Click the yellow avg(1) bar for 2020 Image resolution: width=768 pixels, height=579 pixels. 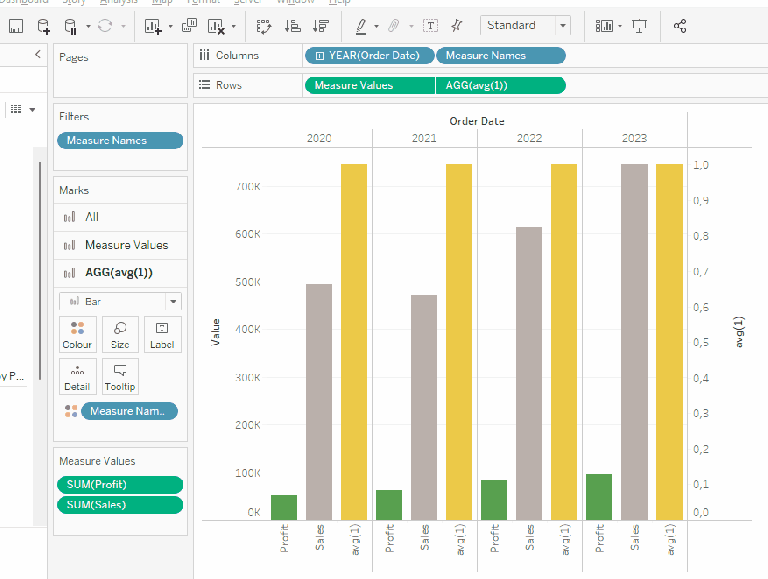pos(354,340)
